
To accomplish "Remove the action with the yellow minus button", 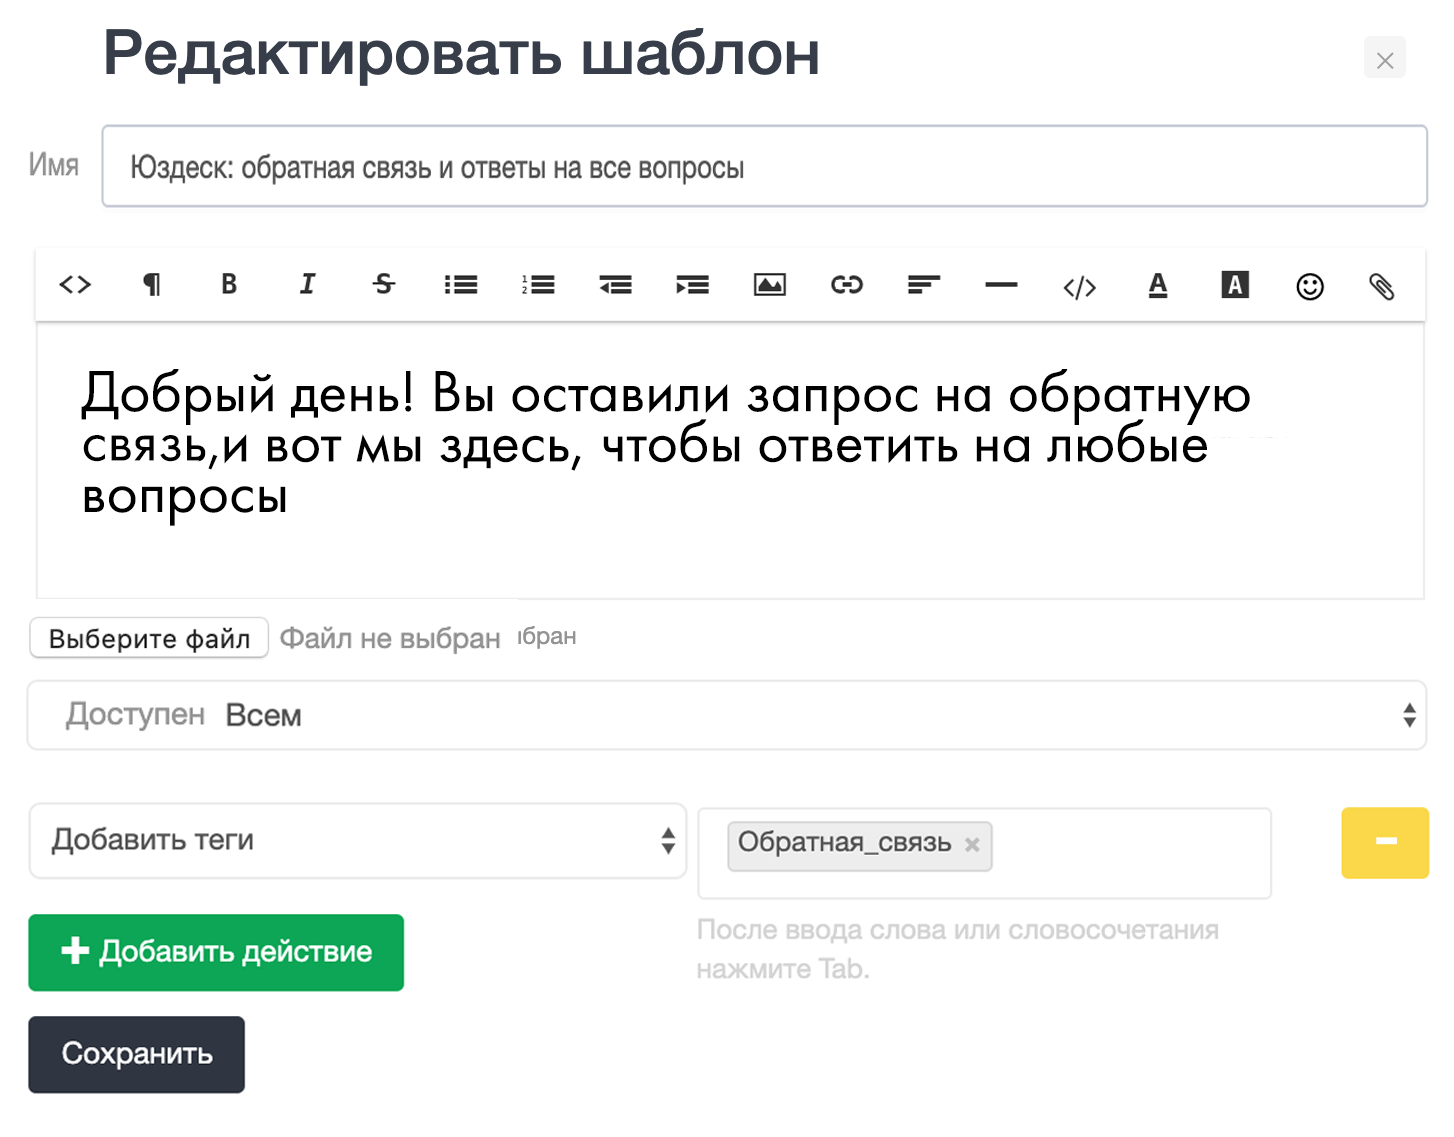I will (1385, 843).
